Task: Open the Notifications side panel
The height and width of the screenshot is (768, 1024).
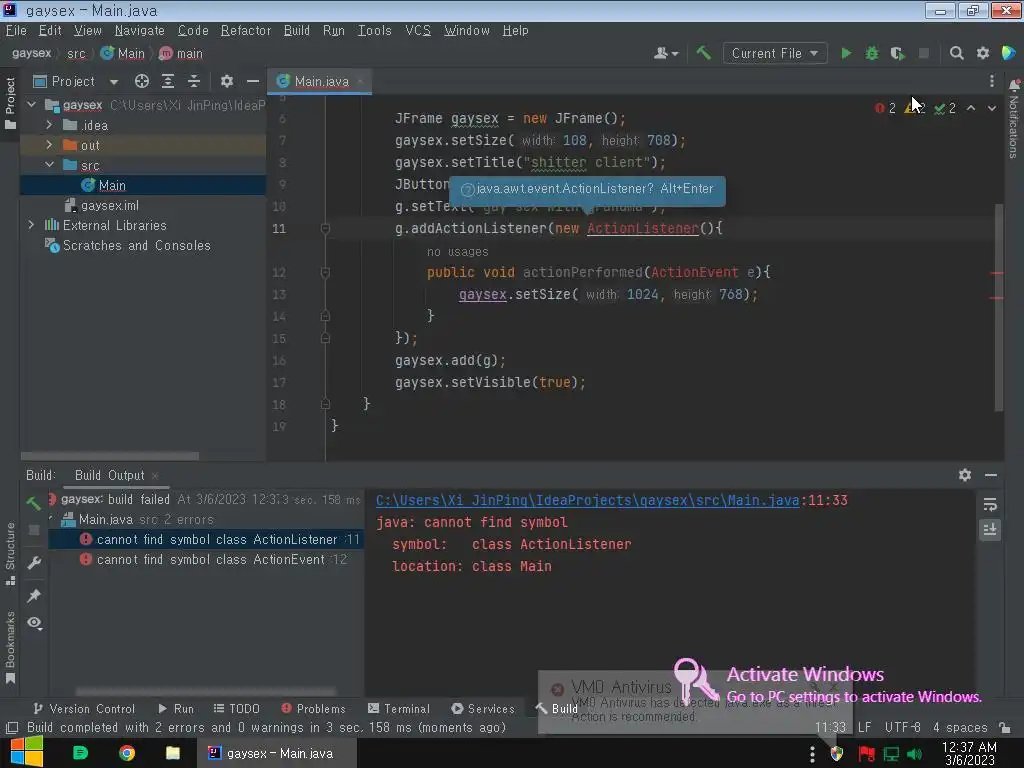Action: pyautogui.click(x=1014, y=120)
